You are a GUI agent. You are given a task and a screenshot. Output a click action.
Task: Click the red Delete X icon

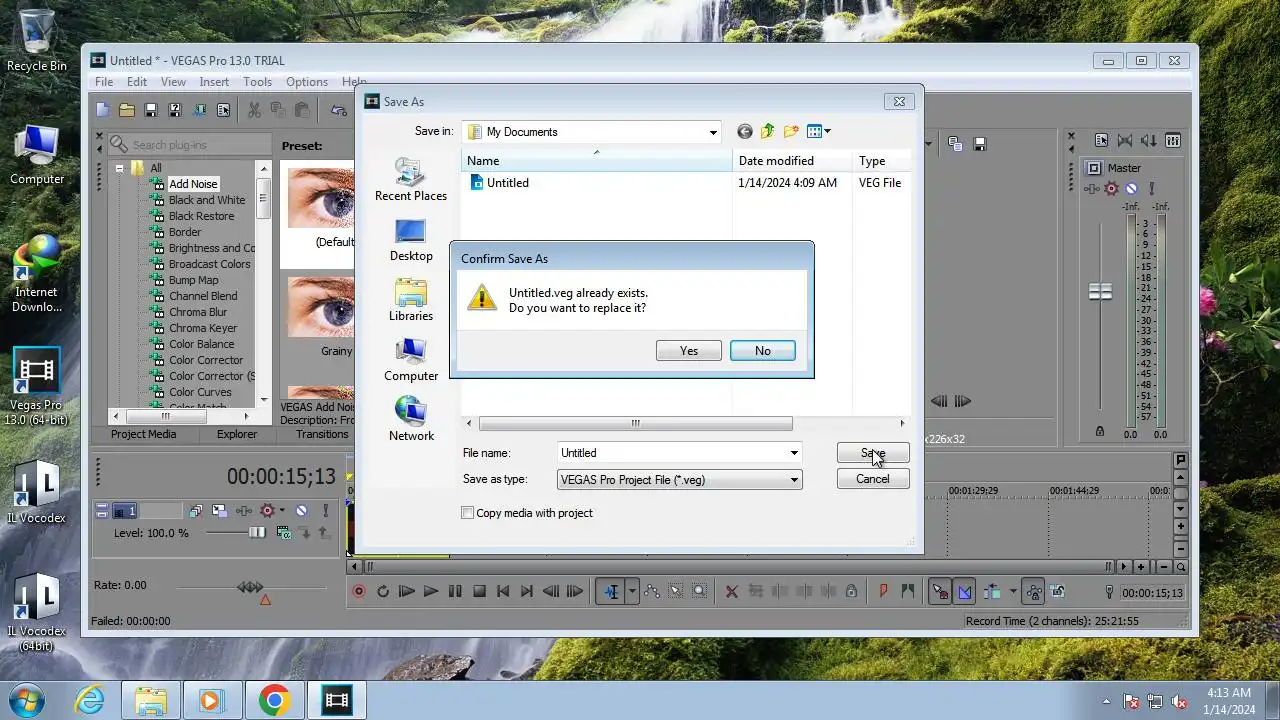731,591
